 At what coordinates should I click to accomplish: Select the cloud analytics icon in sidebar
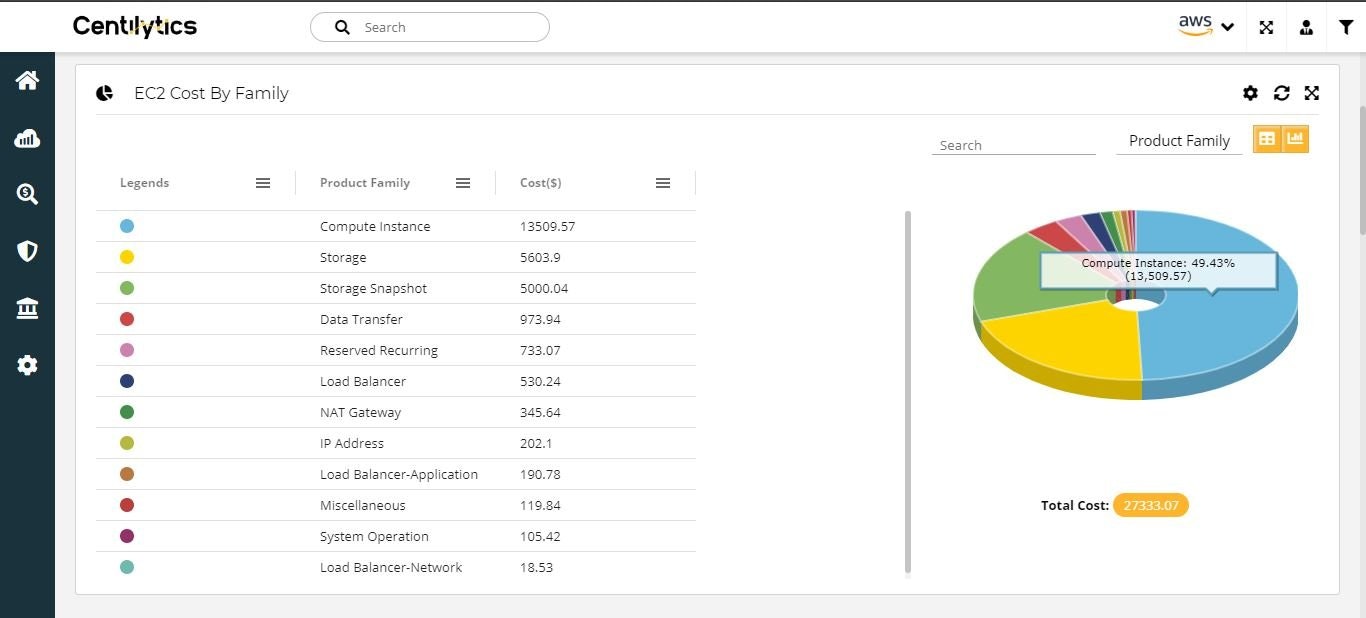27,138
